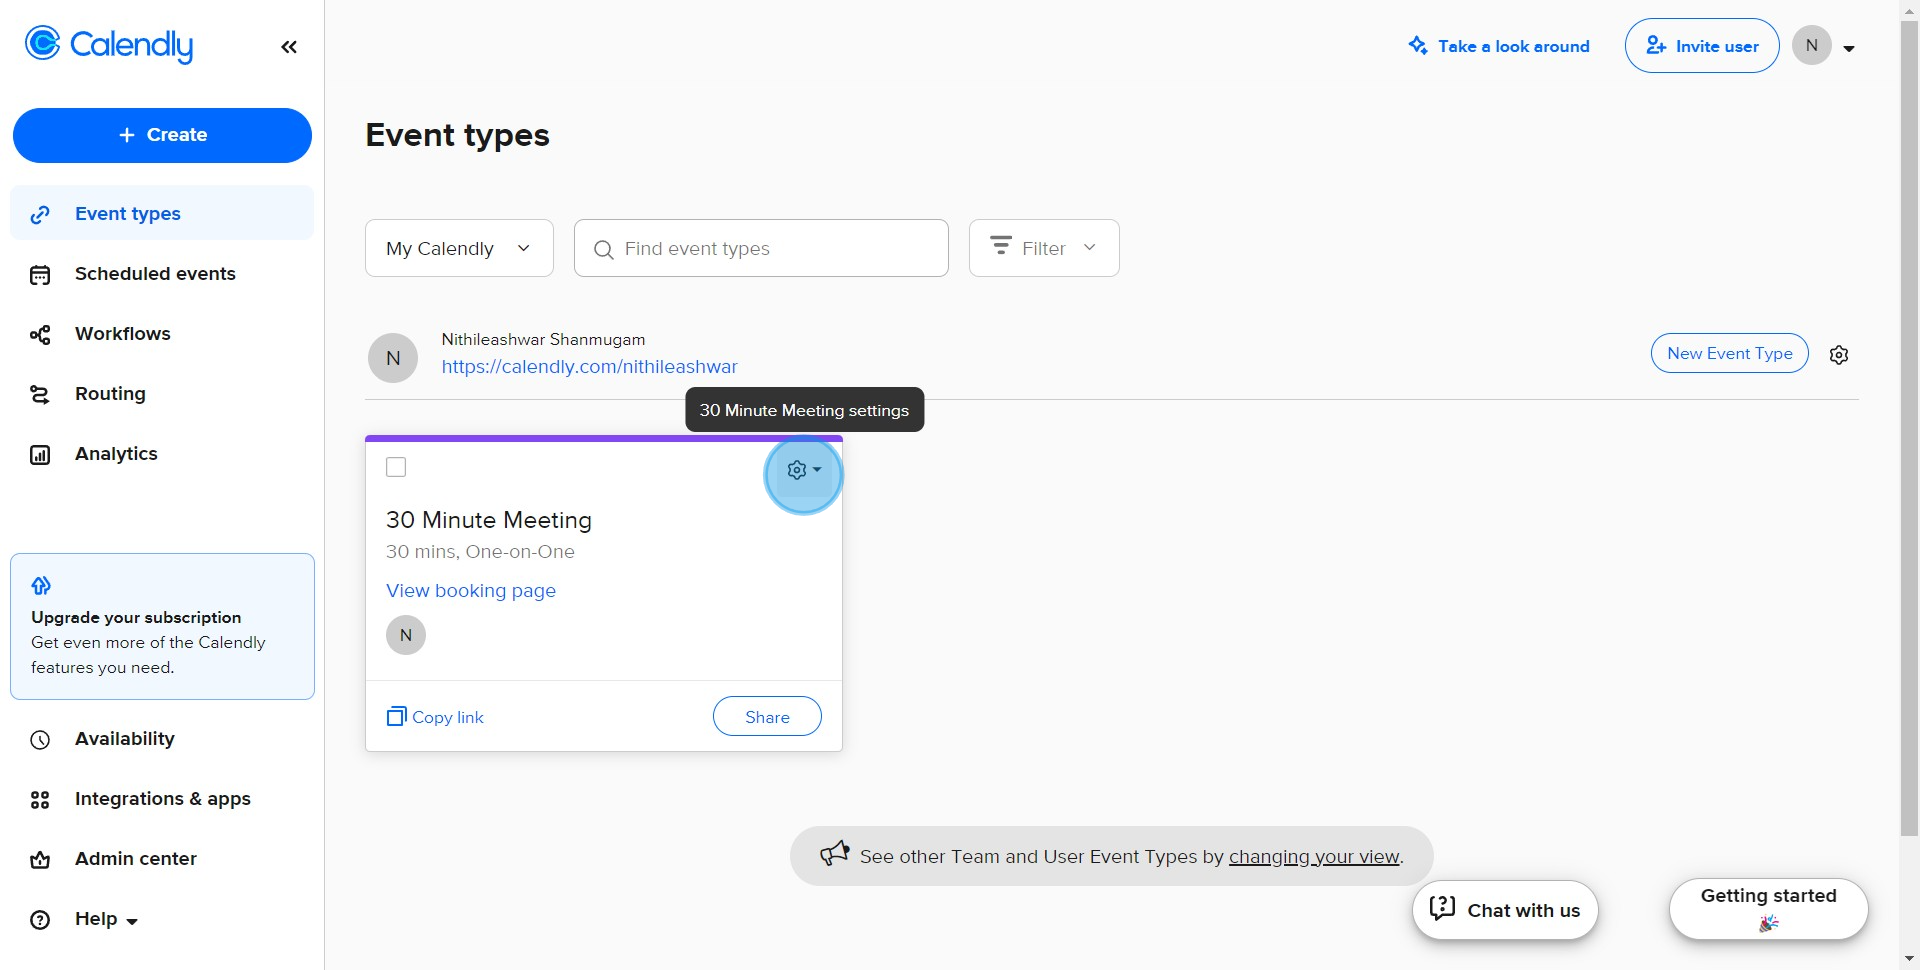Click the scrollbar down arrow
Viewport: 1920px width, 970px height.
pos(1909,960)
